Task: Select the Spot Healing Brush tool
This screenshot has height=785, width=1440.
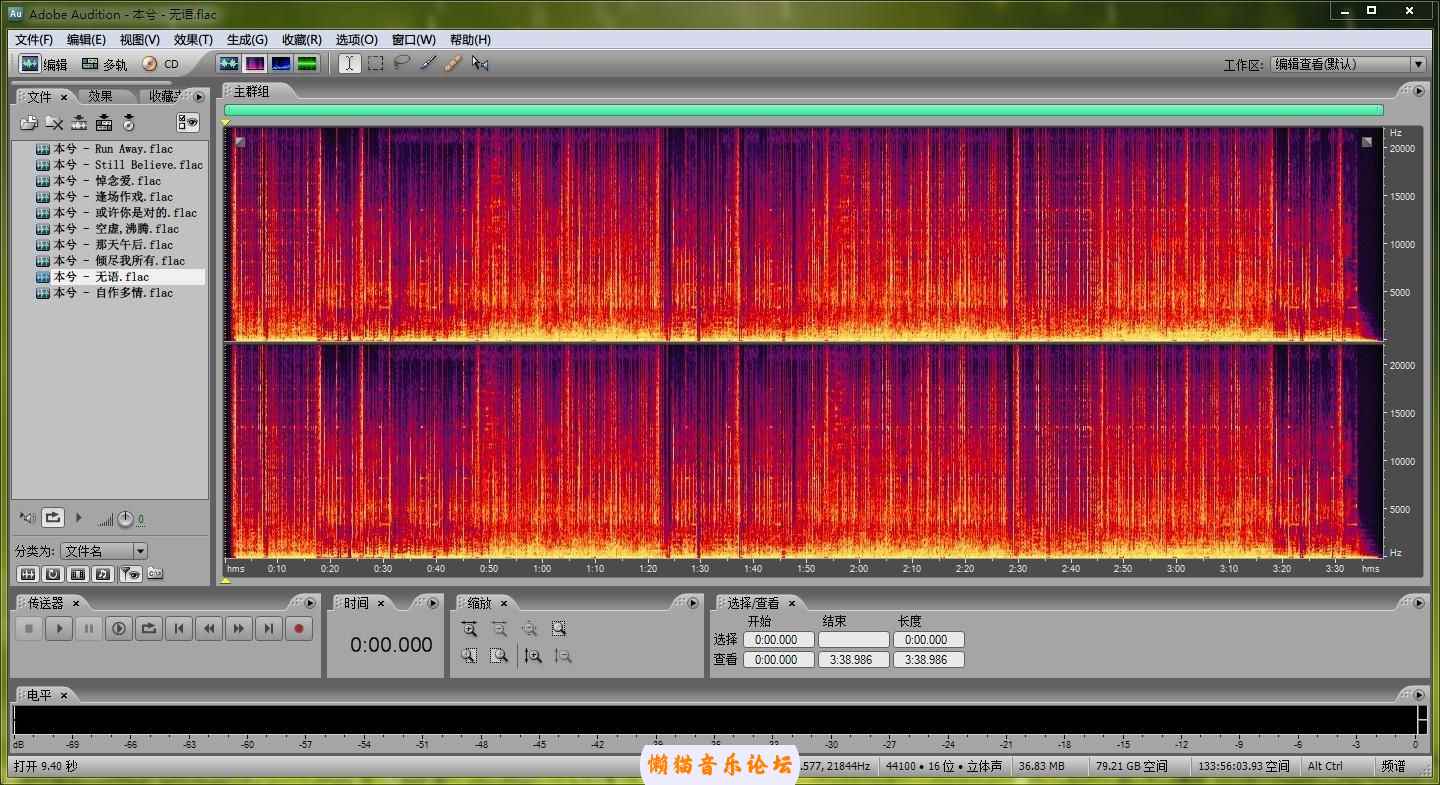Action: point(453,63)
